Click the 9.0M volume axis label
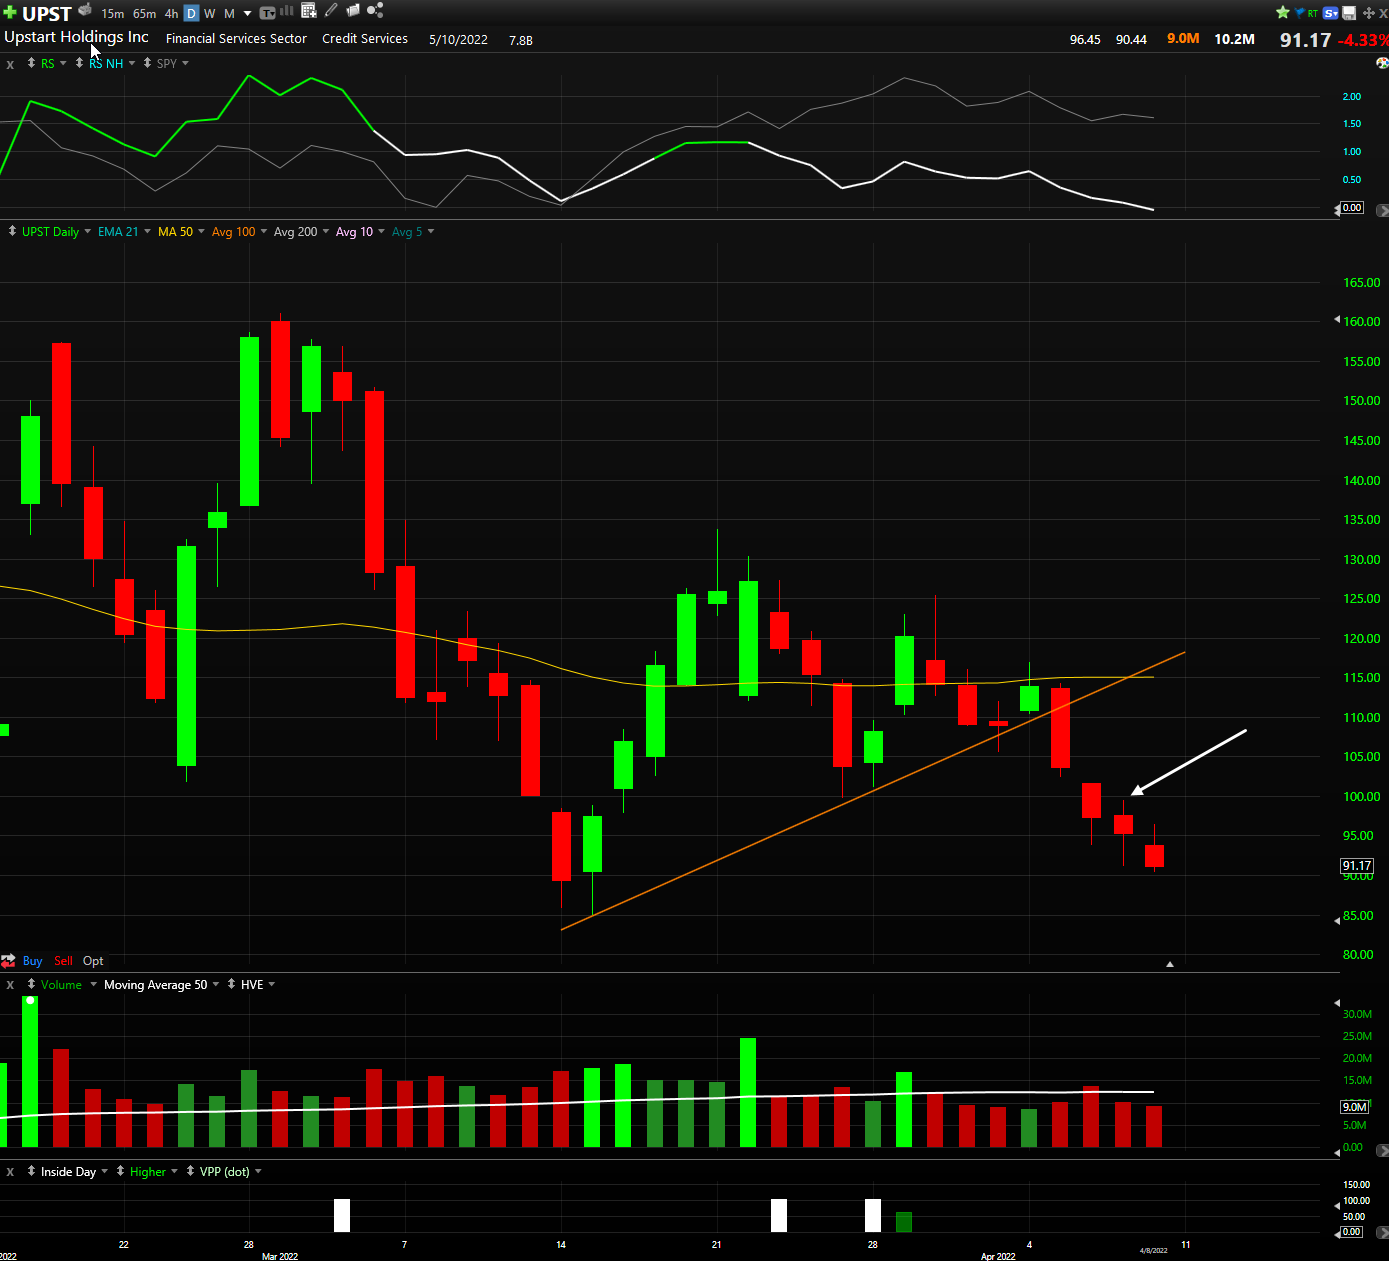This screenshot has height=1261, width=1389. point(1355,1106)
